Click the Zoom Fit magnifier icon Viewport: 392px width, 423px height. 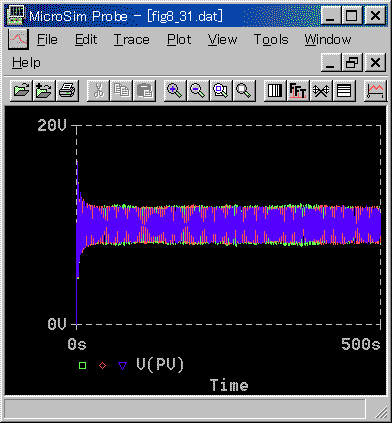pos(244,90)
